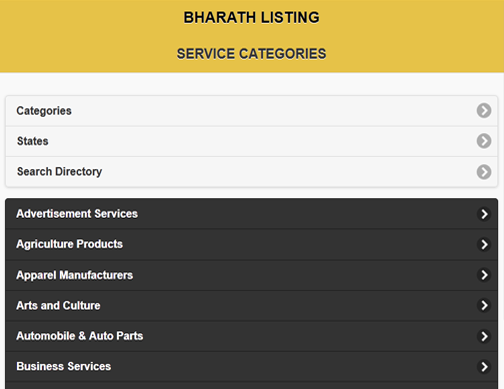Click the arrow icon beside States
This screenshot has height=389, width=504.
coord(484,141)
